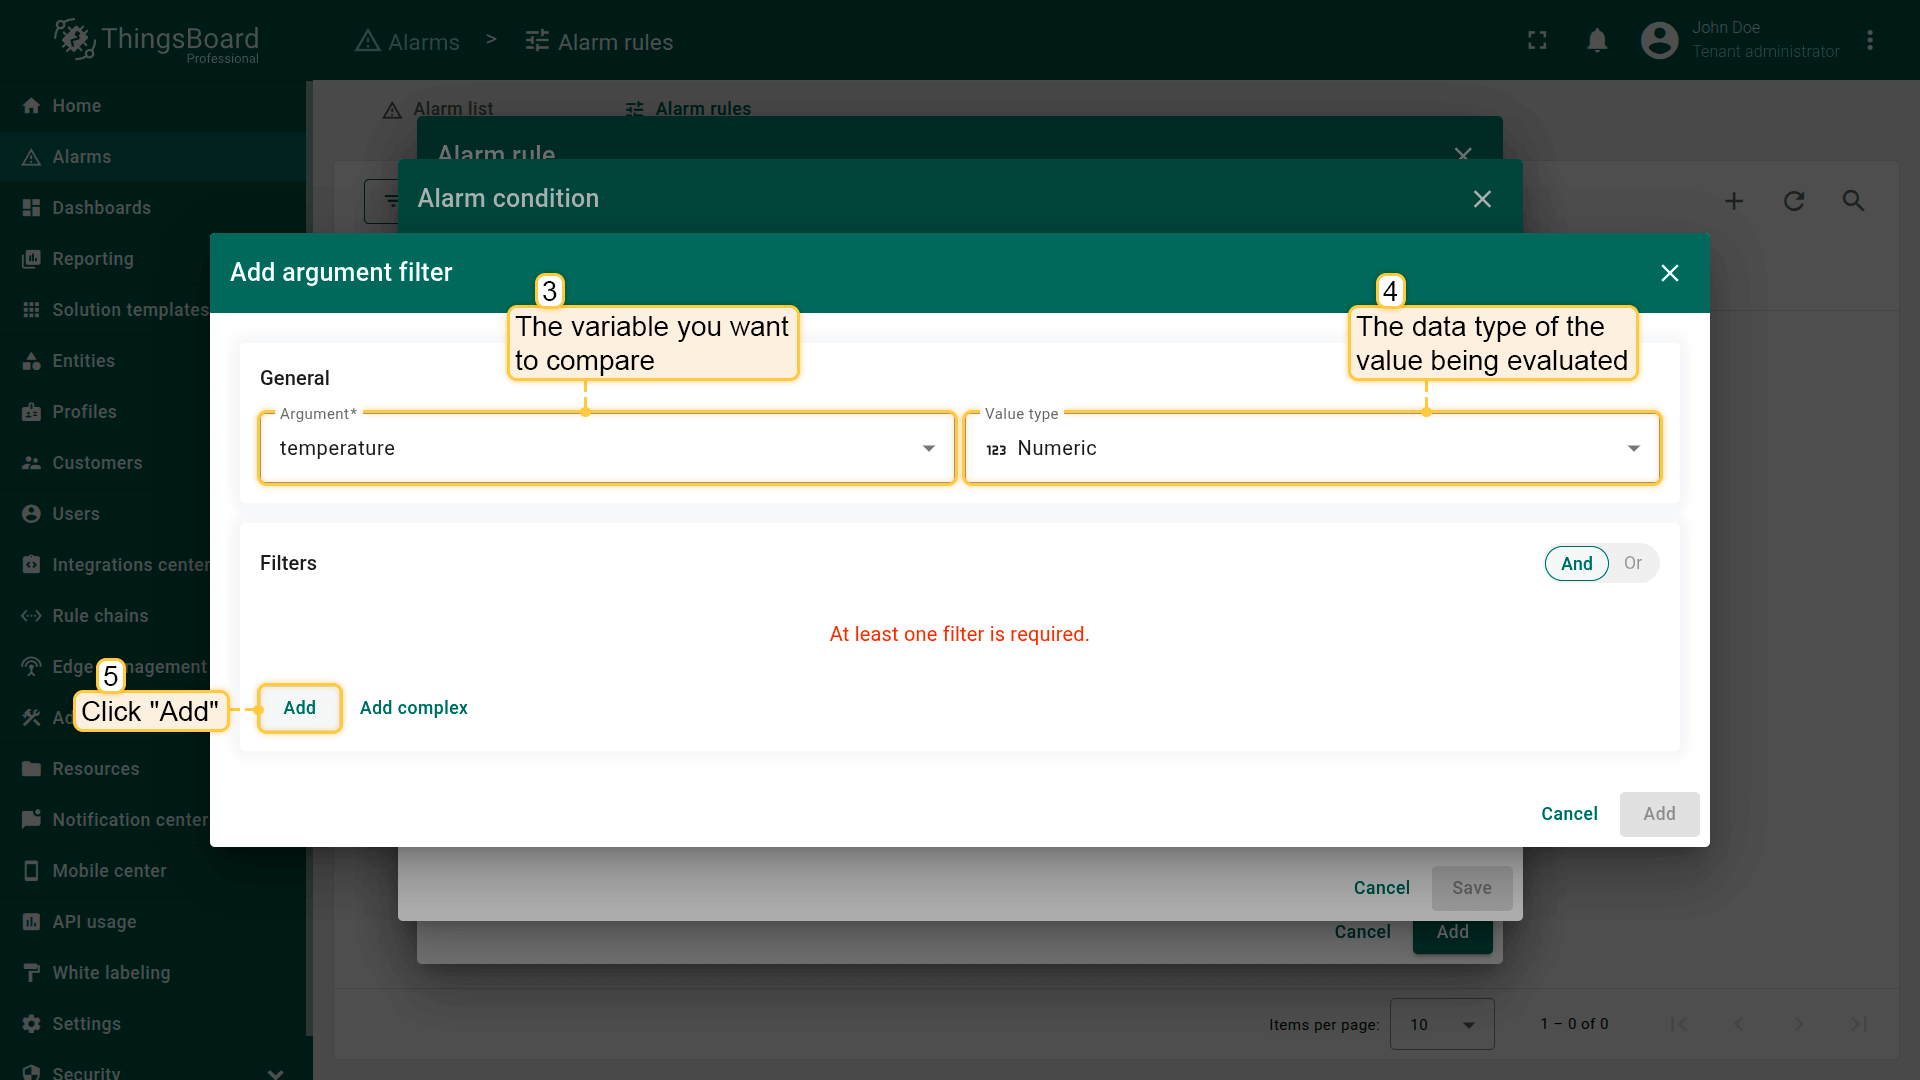
Task: Toggle fullscreen mode icon
Action: pos(1537,41)
